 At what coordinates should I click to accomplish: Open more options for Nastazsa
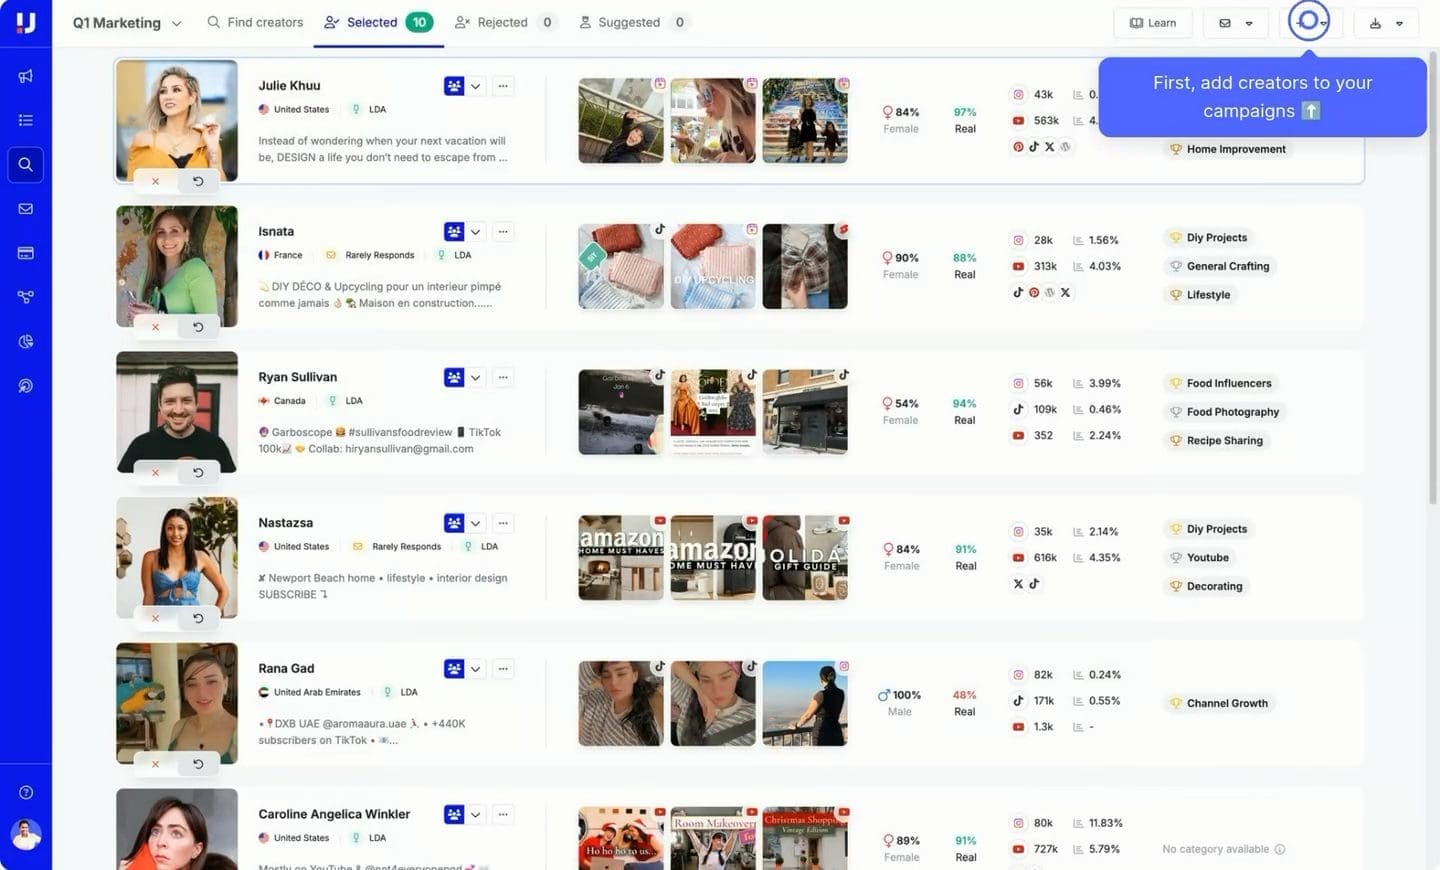(503, 523)
